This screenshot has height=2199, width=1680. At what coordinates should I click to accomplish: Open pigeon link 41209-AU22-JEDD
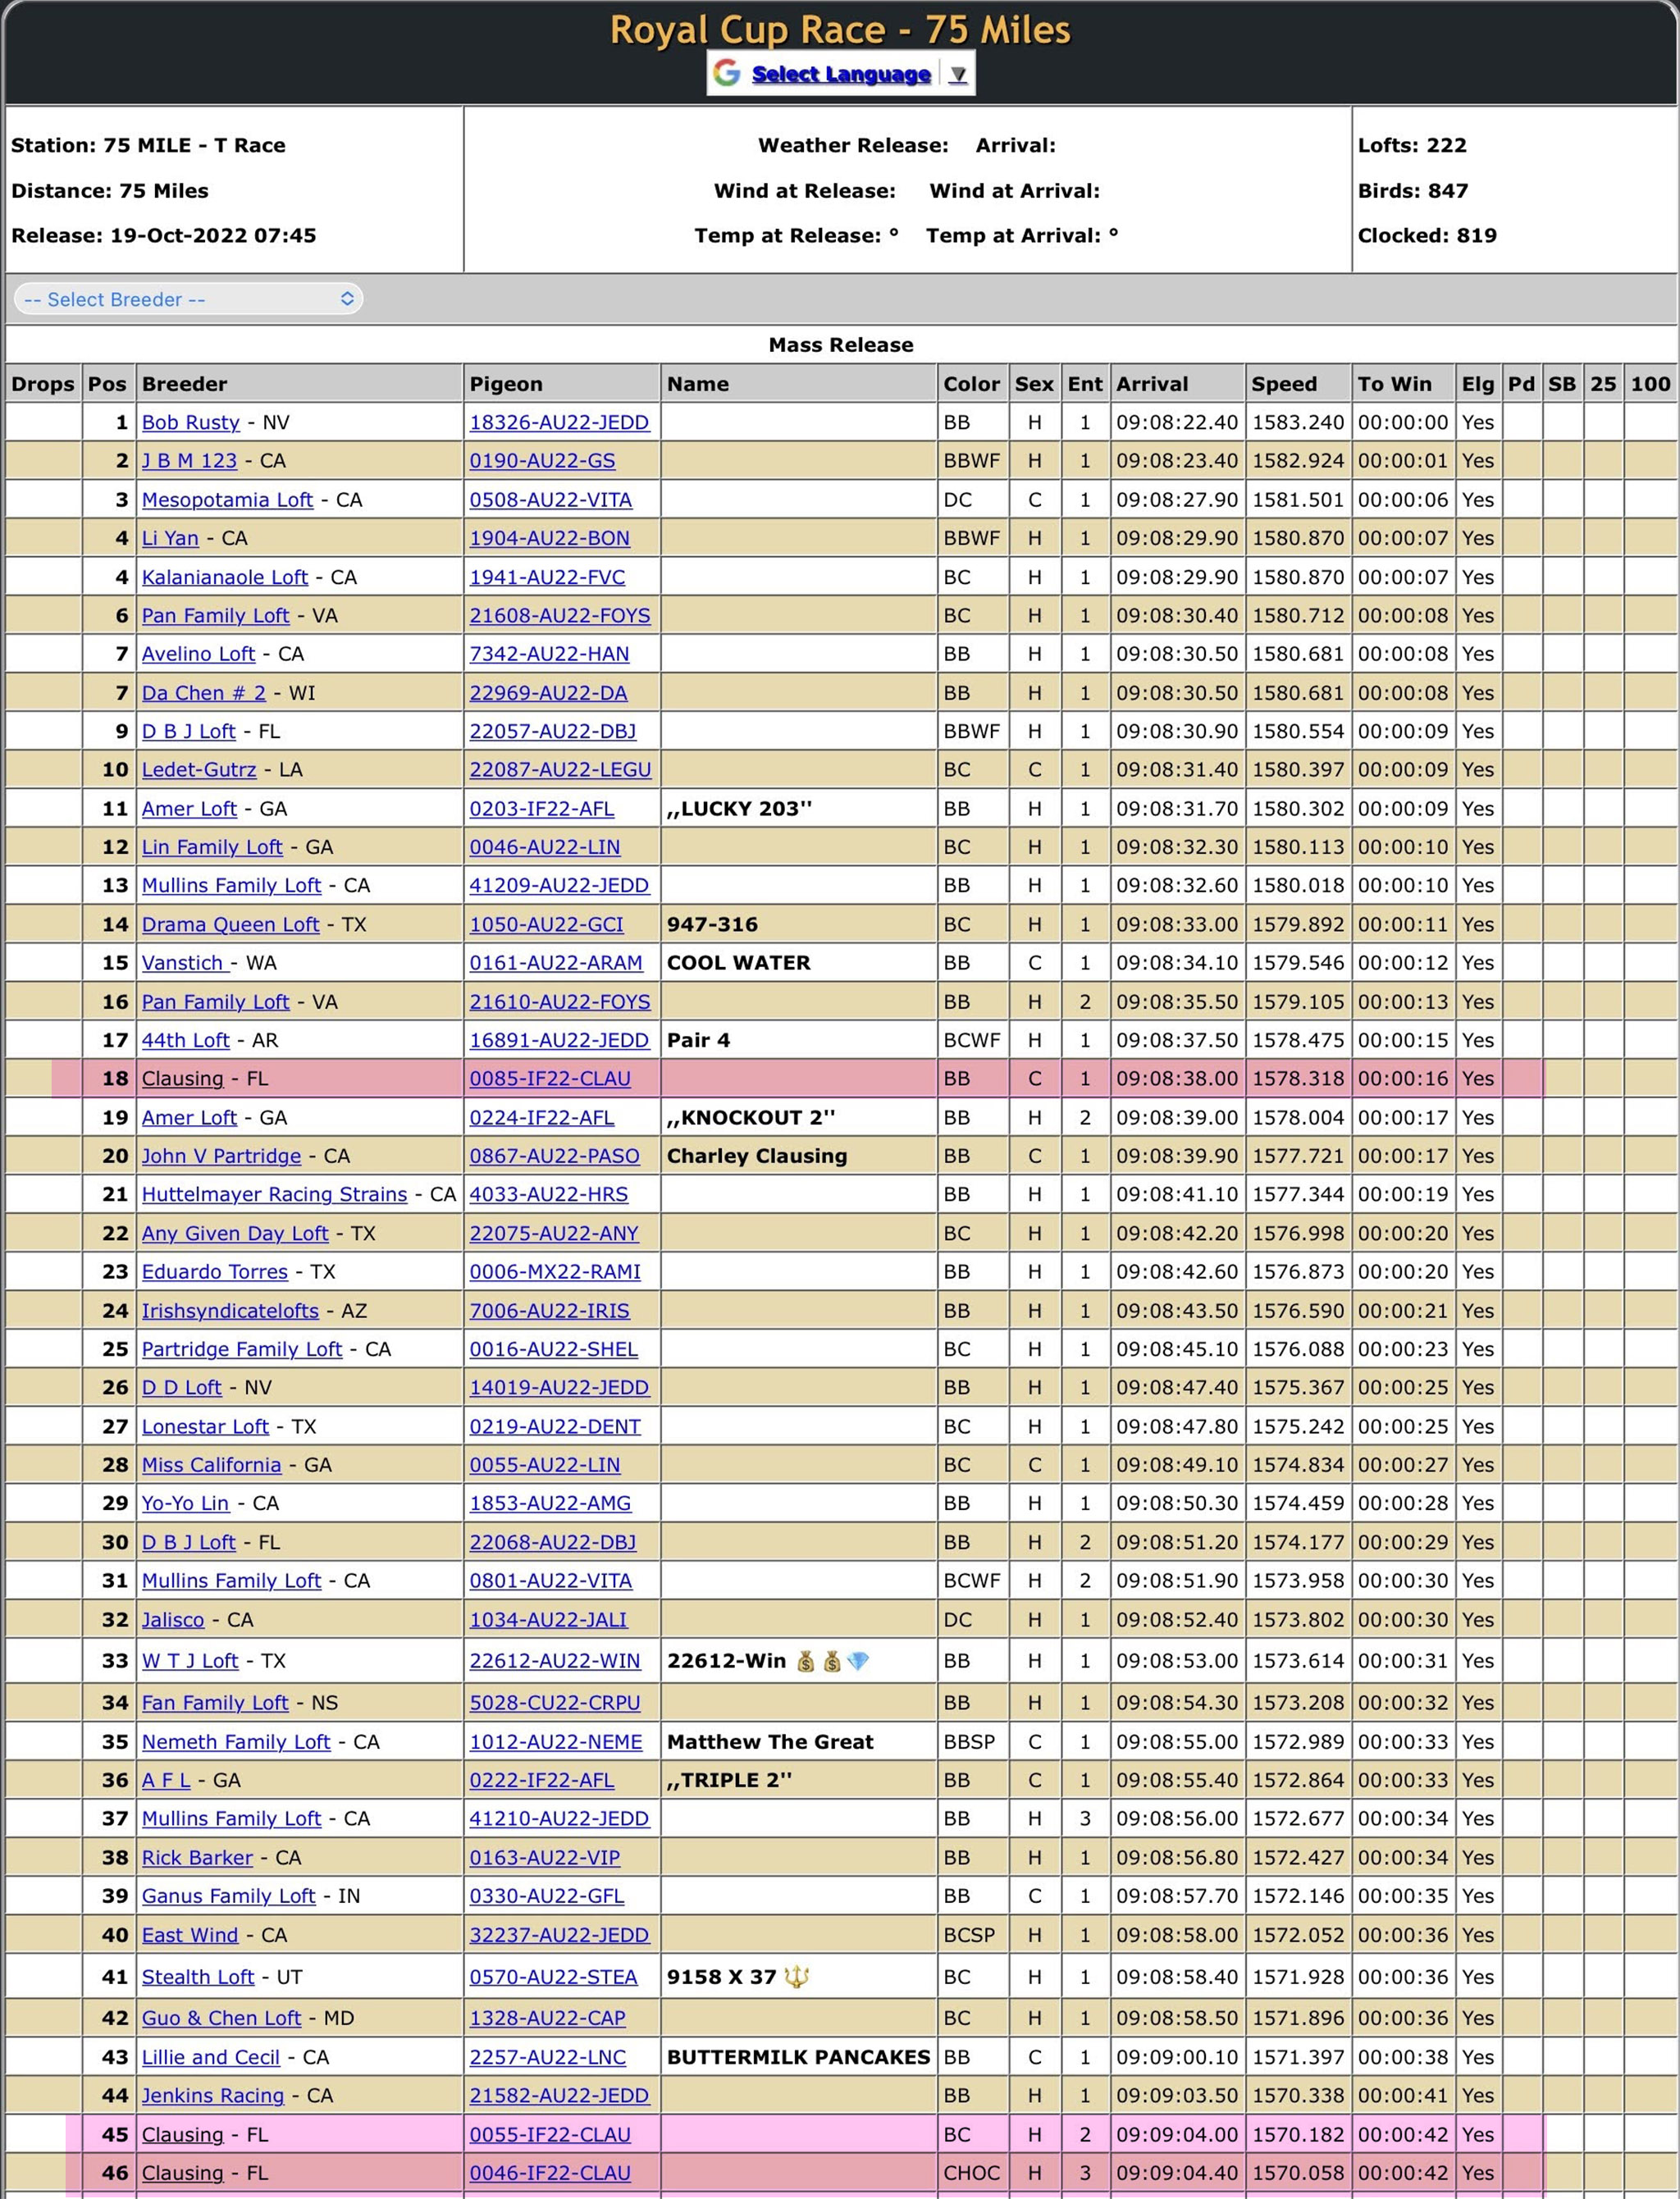[559, 886]
